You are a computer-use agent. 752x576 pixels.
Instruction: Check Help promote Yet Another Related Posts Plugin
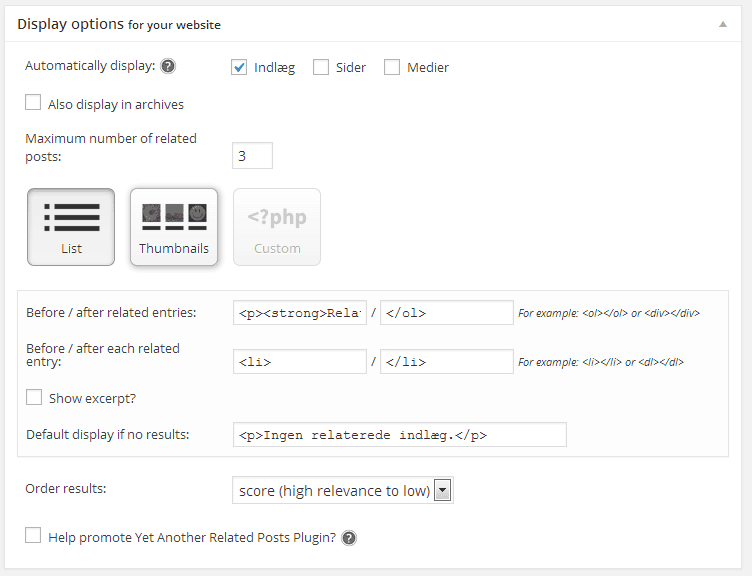(33, 535)
